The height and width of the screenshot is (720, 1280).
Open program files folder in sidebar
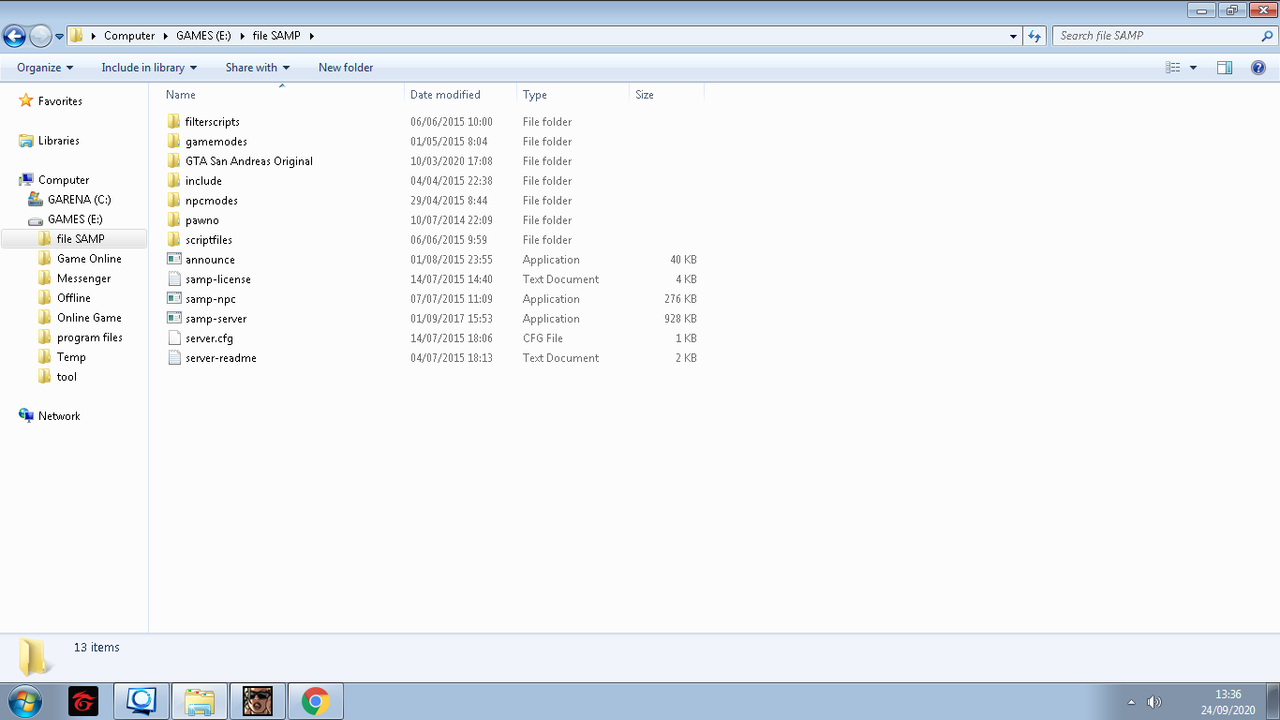(89, 338)
